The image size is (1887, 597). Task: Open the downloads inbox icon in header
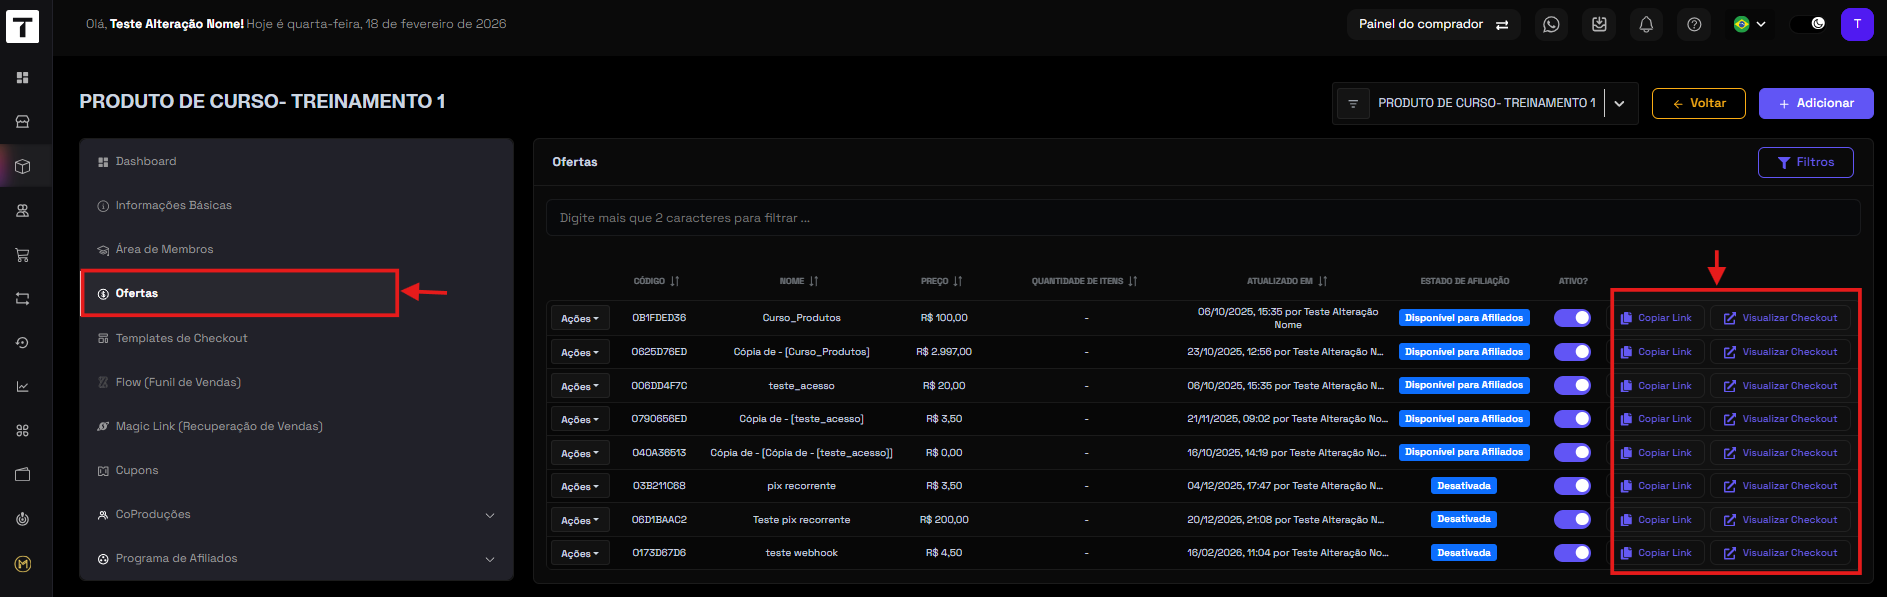coord(1599,25)
